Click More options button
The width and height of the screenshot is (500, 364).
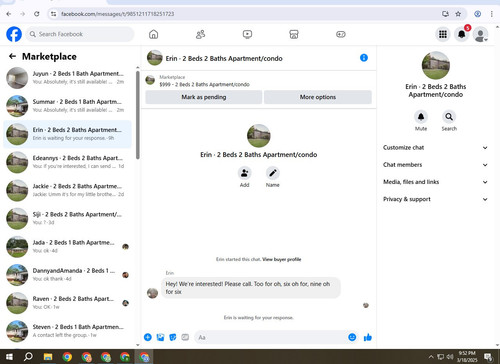coord(318,97)
